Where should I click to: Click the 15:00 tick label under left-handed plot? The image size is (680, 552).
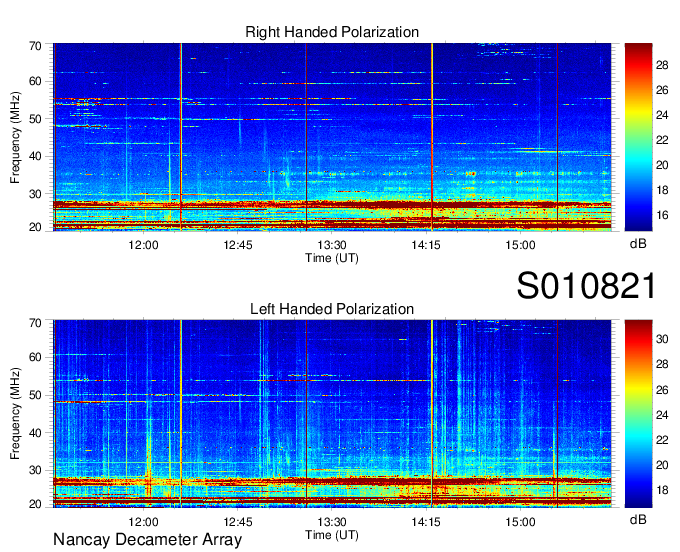click(x=520, y=522)
